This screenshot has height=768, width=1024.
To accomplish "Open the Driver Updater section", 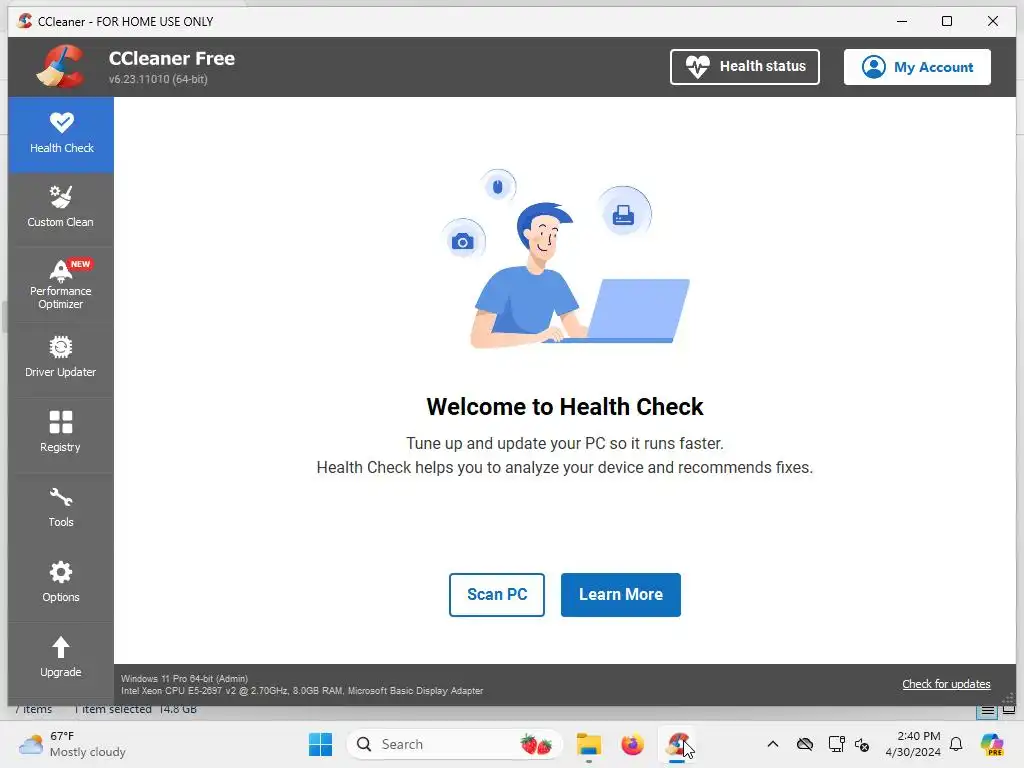I will click(61, 359).
